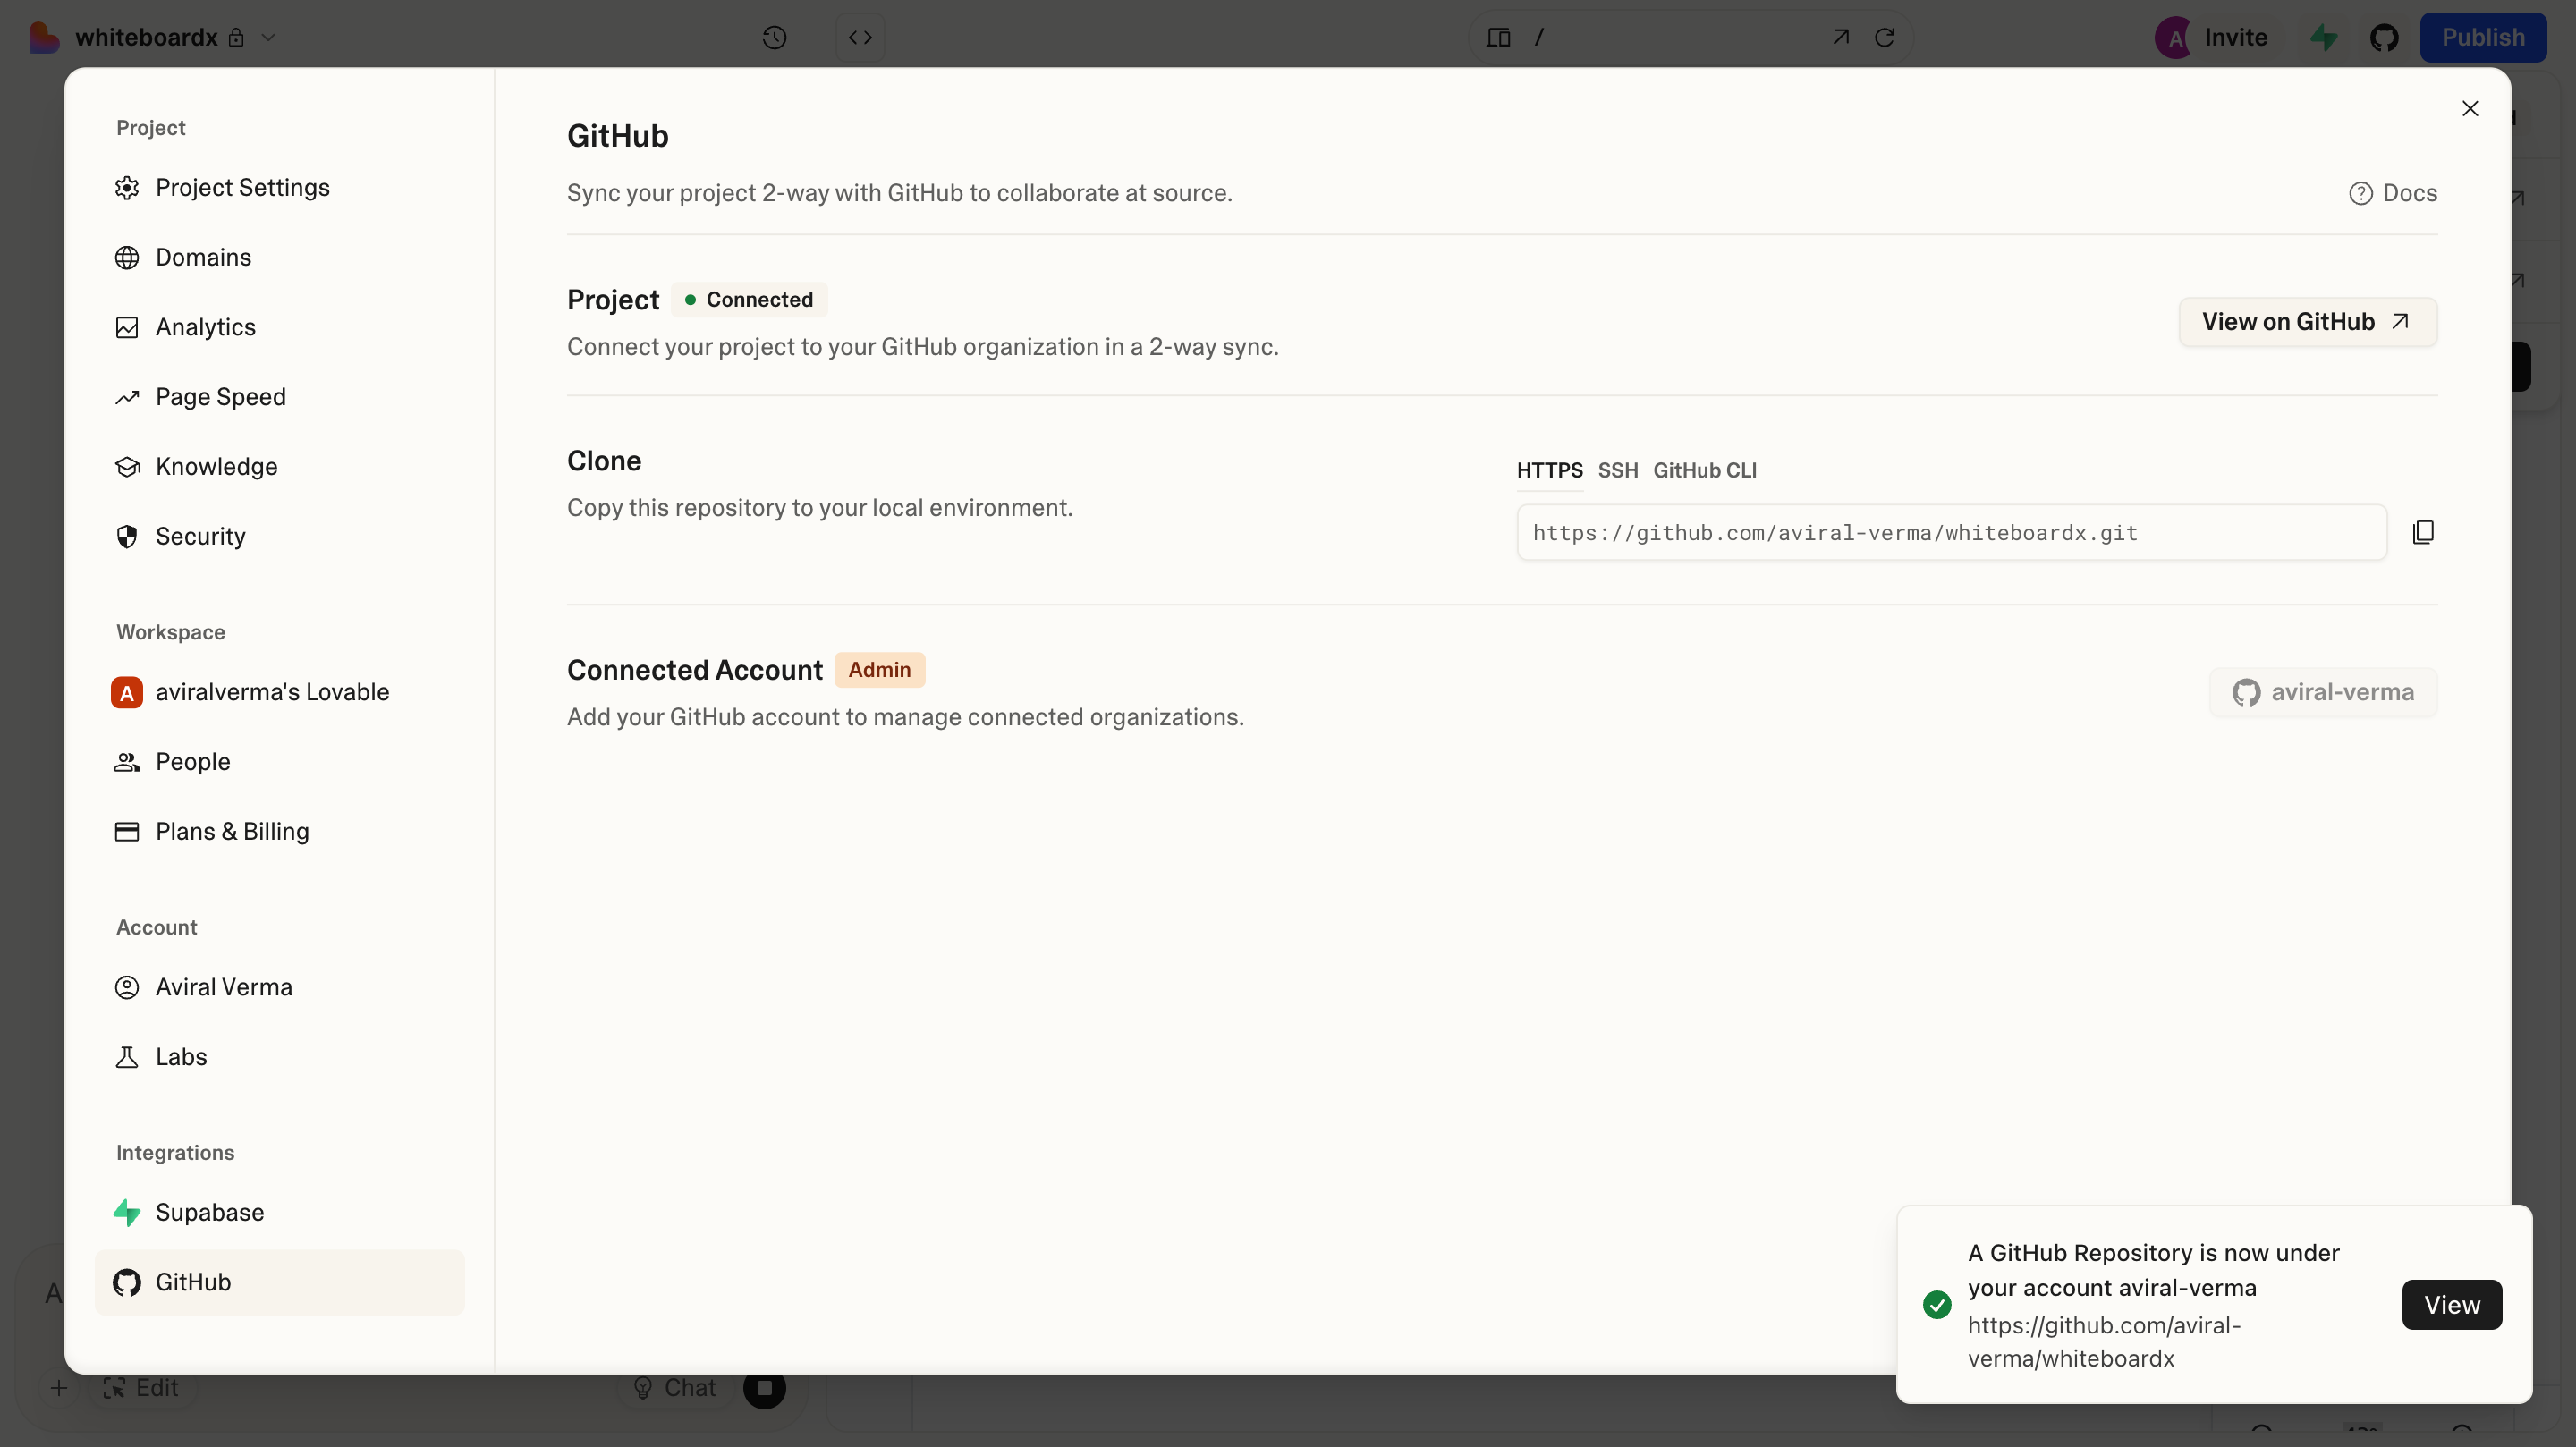Expand the whiteboardx project name dropdown

point(268,37)
